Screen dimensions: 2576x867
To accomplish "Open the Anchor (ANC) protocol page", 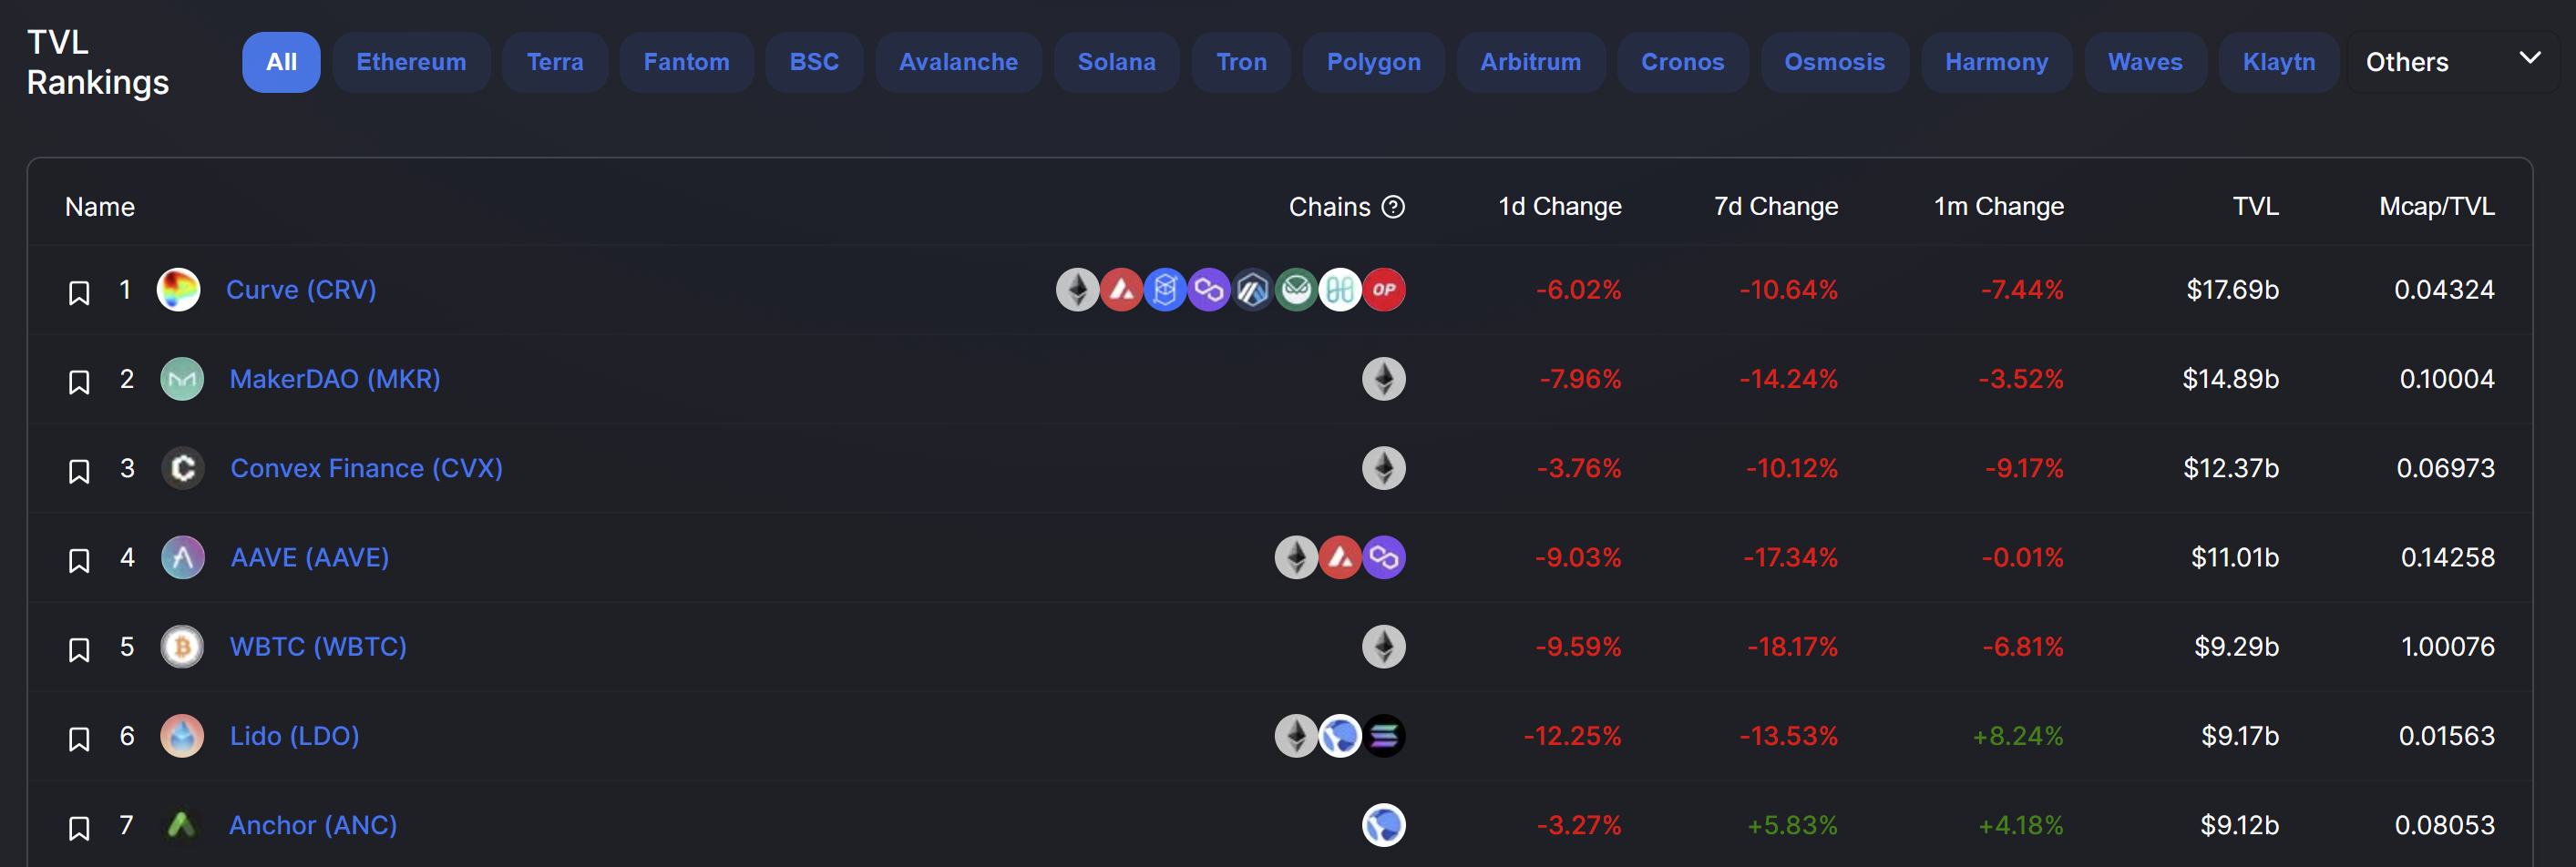I will coord(313,825).
